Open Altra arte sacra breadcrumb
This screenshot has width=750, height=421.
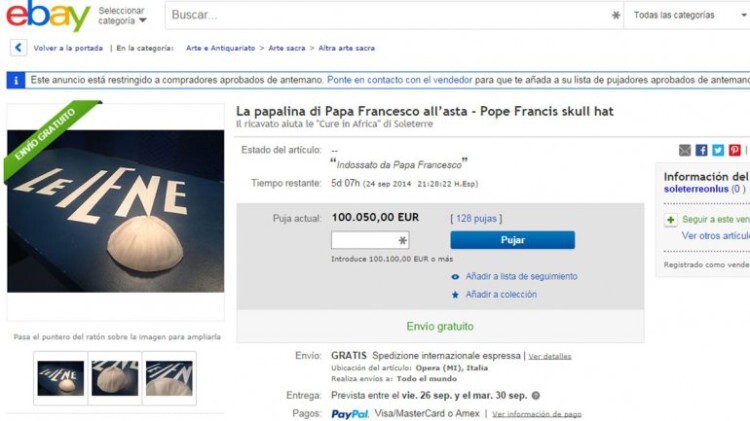click(346, 48)
